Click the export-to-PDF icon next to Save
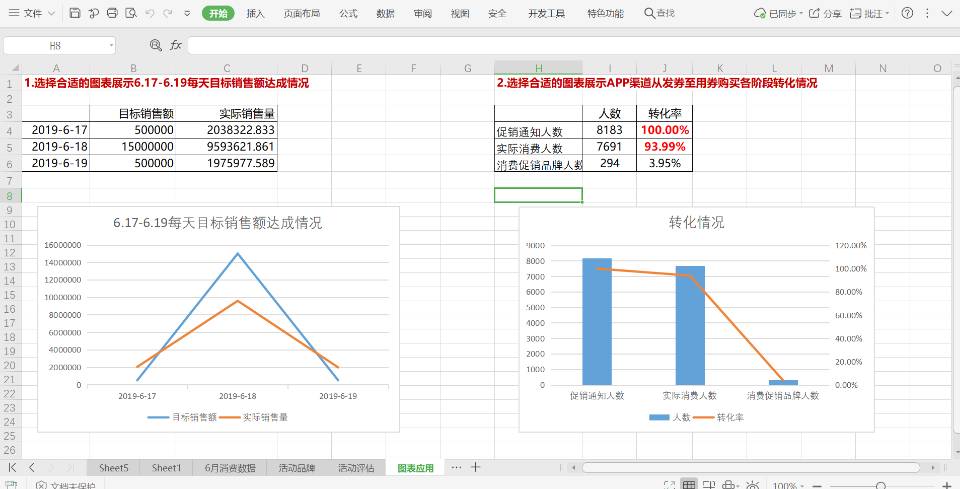Image resolution: width=960 pixels, height=489 pixels. [x=94, y=13]
